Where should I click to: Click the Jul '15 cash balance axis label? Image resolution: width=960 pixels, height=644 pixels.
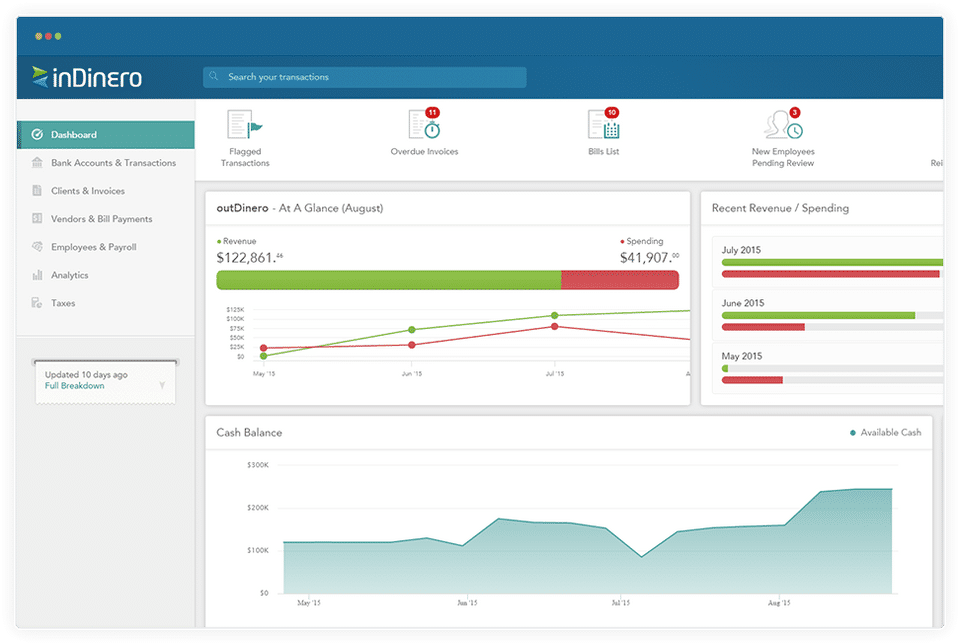(x=620, y=603)
